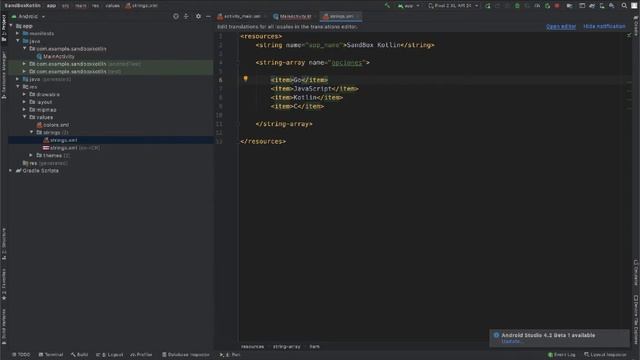Click the 'values' breadcrumb in navigation bar
The width and height of the screenshot is (640, 360).
tap(112, 6)
